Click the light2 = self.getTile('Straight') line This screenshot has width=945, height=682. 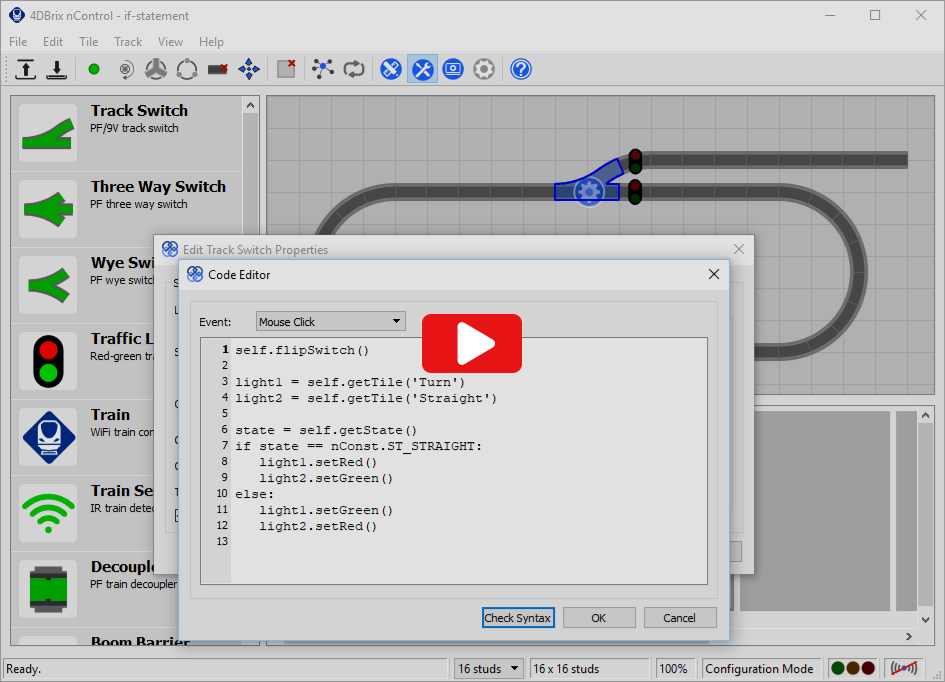[x=366, y=398]
